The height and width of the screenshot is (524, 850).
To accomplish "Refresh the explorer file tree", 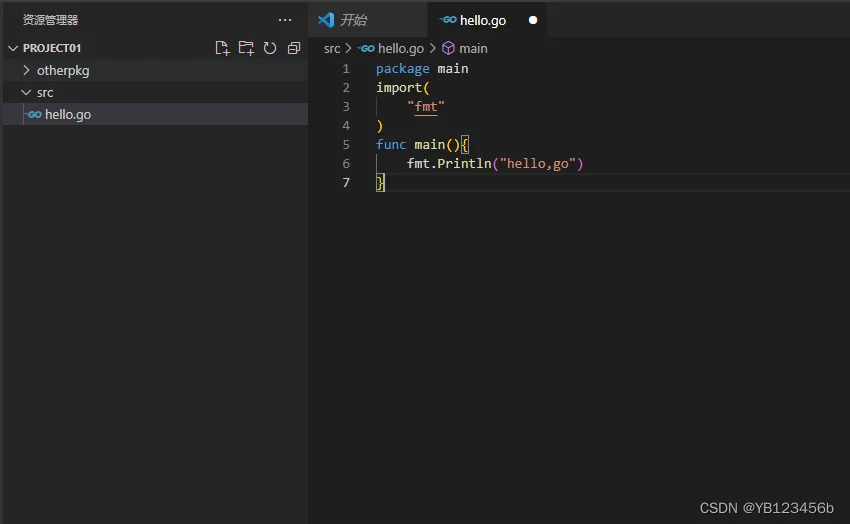I will pos(270,48).
